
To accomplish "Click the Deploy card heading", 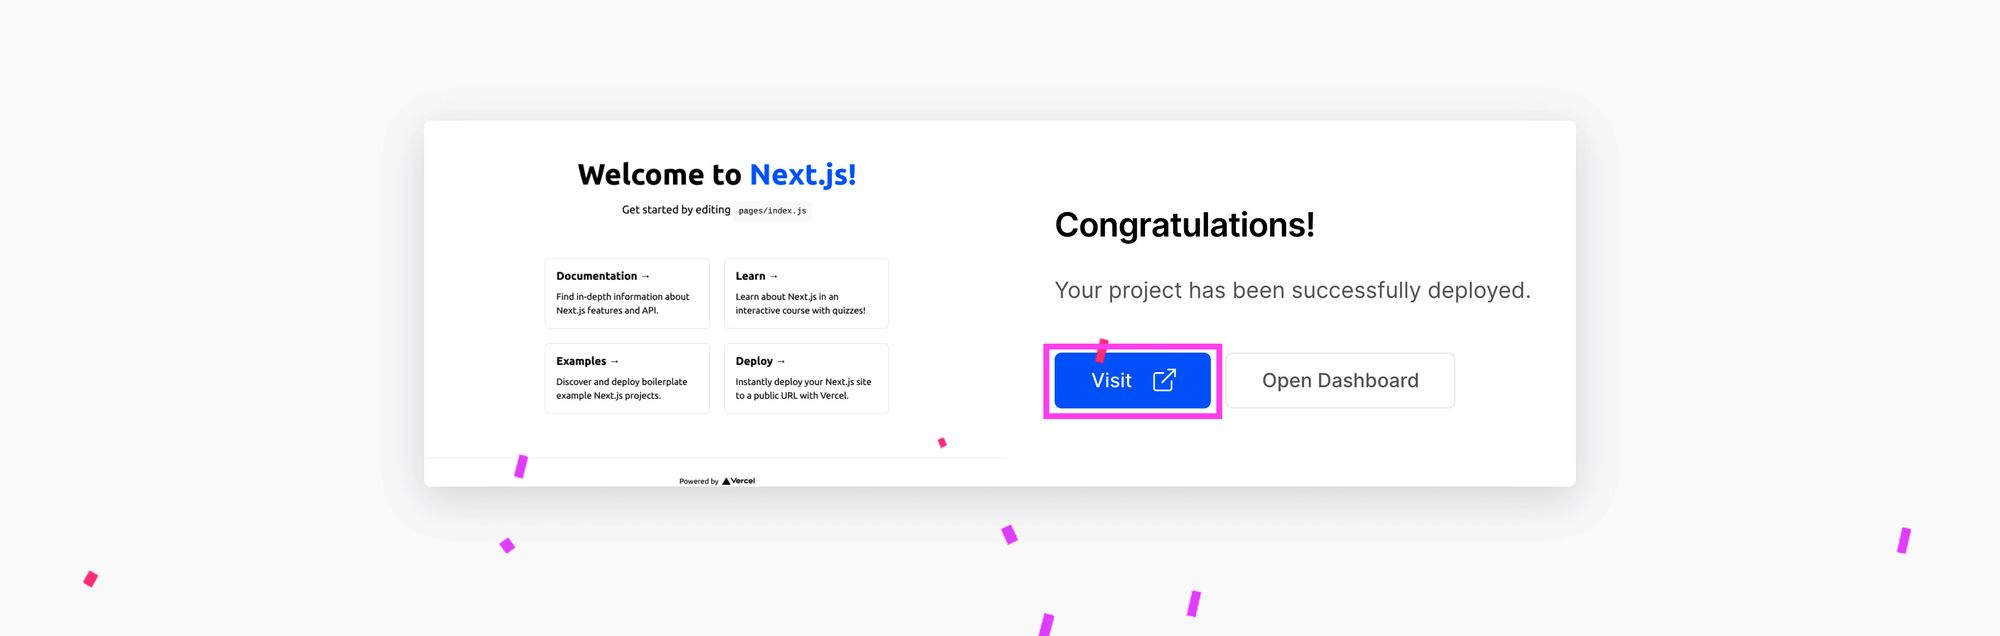I will coord(754,361).
